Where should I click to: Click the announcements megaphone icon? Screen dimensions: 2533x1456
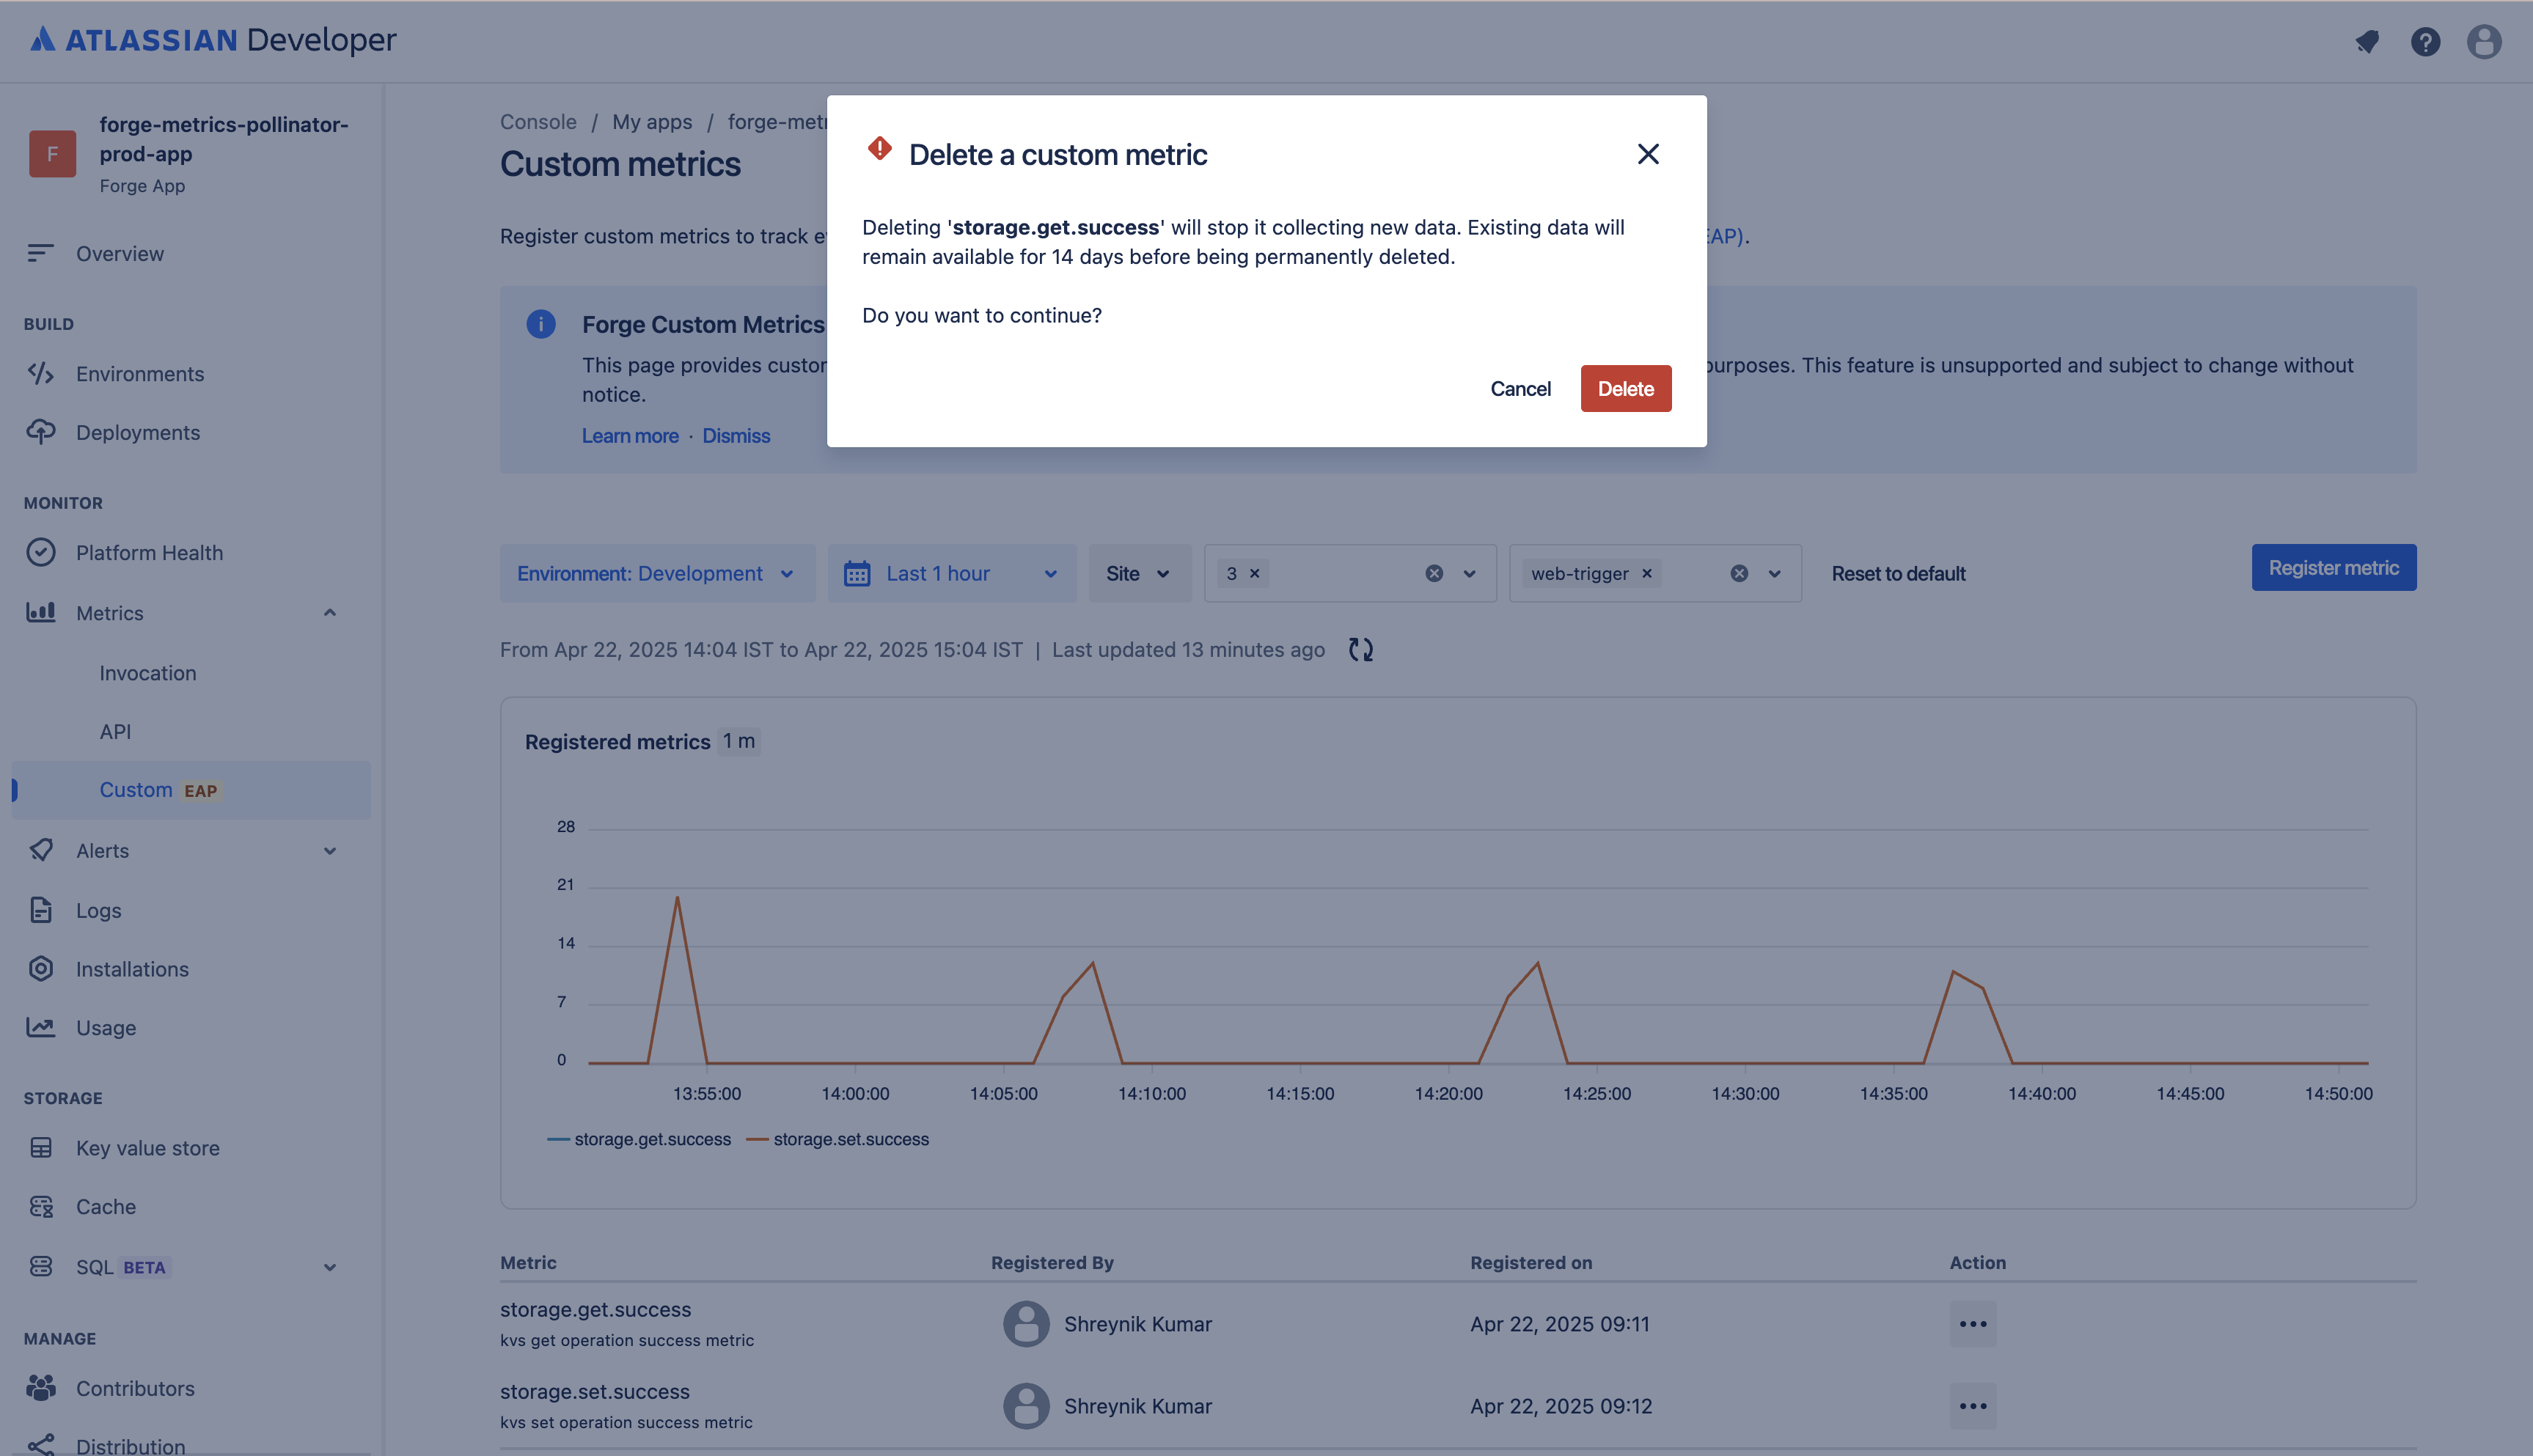point(2367,41)
